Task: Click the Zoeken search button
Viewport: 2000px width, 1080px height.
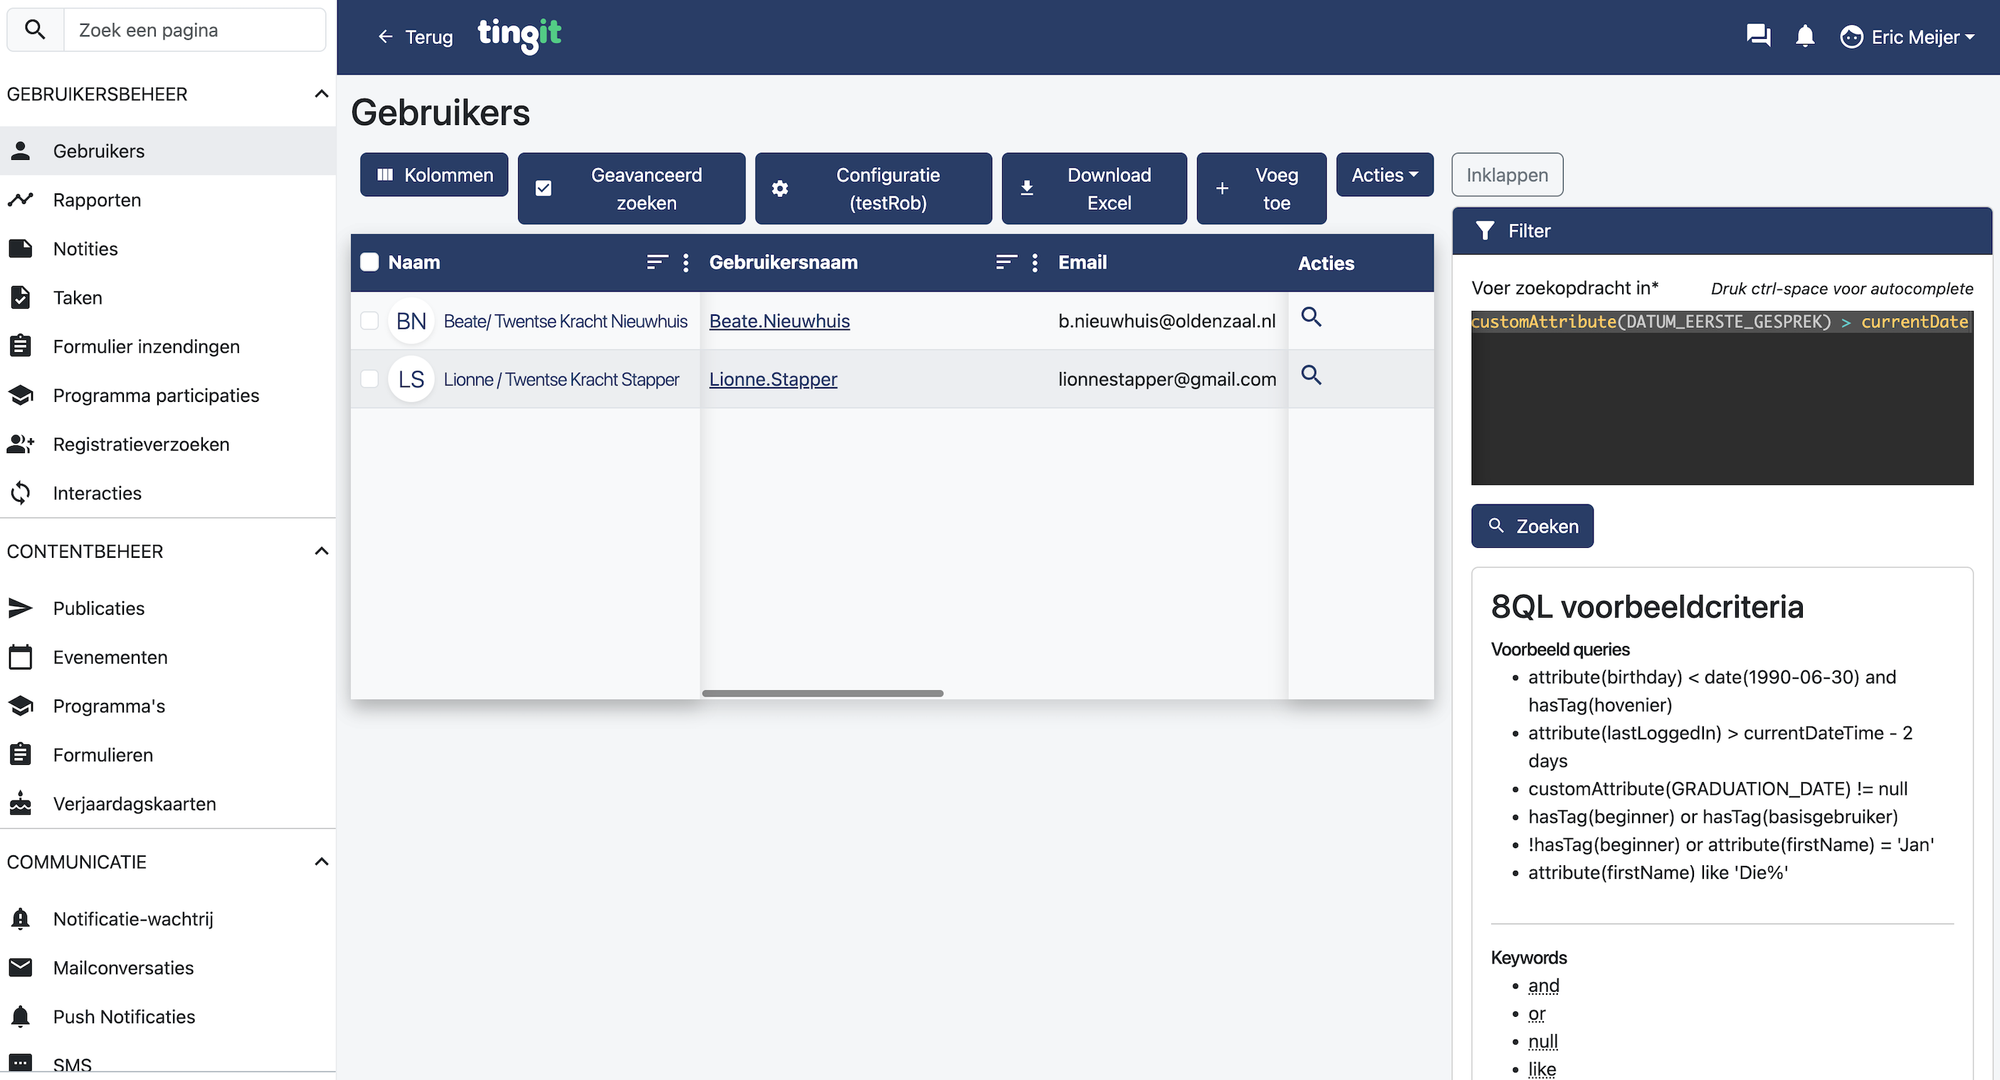Action: (x=1532, y=526)
